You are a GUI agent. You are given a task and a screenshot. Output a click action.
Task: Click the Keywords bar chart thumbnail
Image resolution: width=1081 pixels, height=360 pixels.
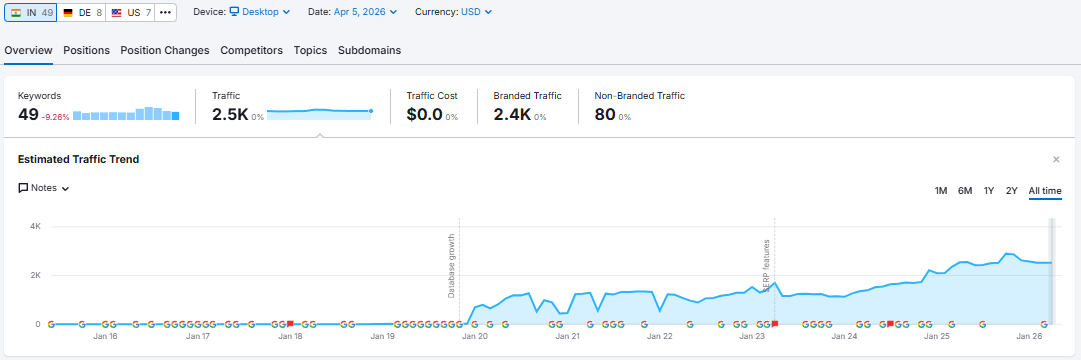click(126, 114)
